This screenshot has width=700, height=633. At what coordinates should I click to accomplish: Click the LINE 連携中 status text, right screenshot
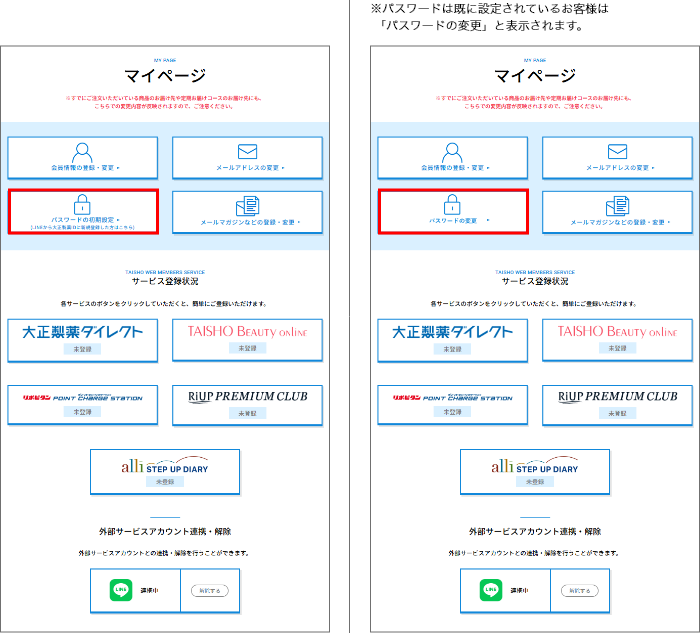tap(519, 590)
